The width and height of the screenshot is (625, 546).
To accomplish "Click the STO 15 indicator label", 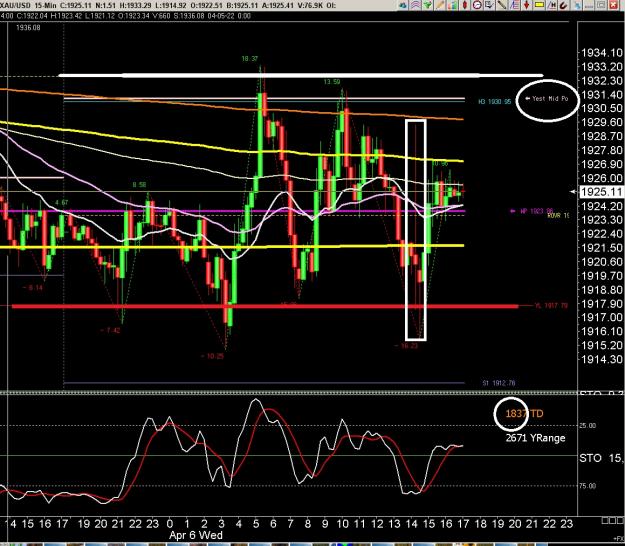I will tap(601, 458).
